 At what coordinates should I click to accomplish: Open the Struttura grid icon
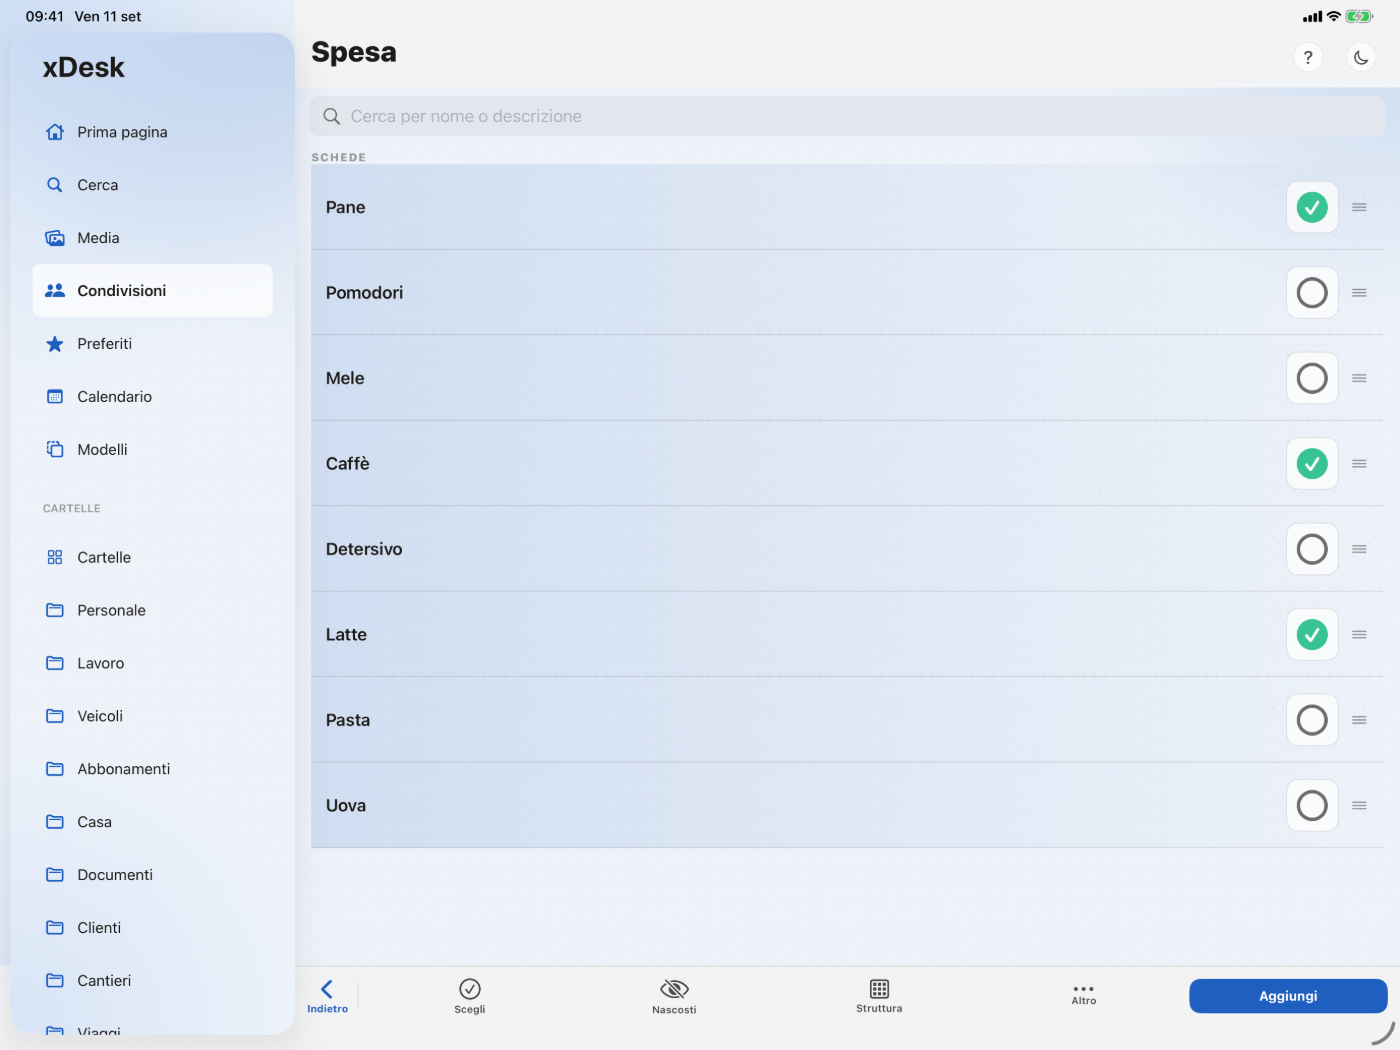pos(879,989)
